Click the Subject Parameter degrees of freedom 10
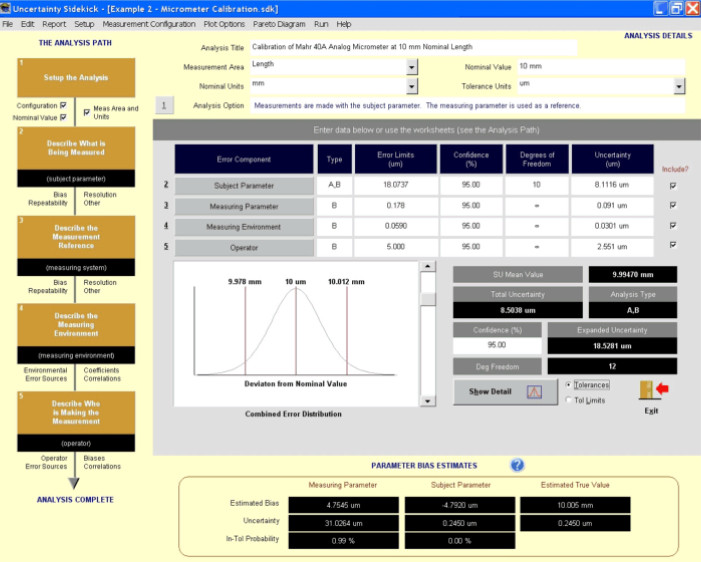Image resolution: width=701 pixels, height=562 pixels. pyautogui.click(x=536, y=185)
